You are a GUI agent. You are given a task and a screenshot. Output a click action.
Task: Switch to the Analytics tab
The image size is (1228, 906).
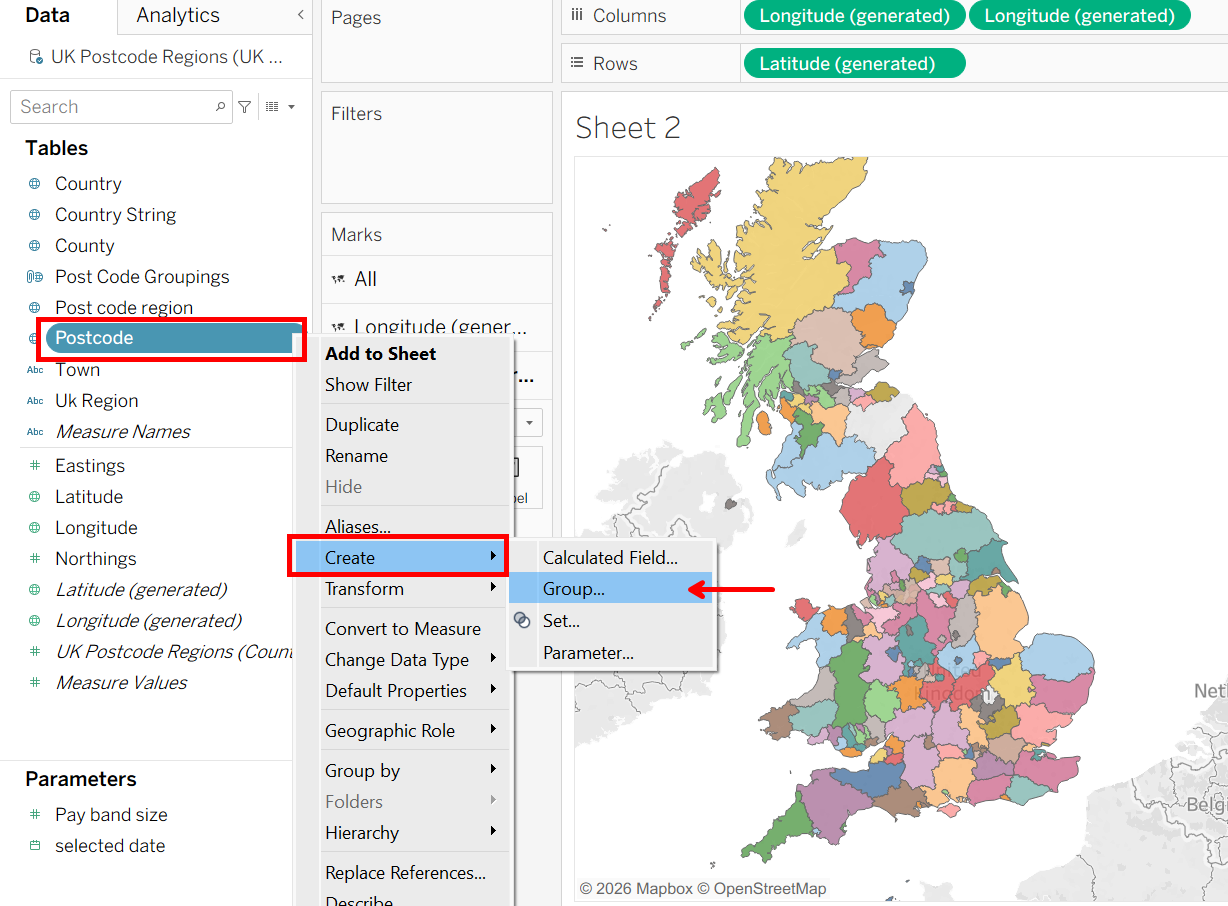point(178,15)
